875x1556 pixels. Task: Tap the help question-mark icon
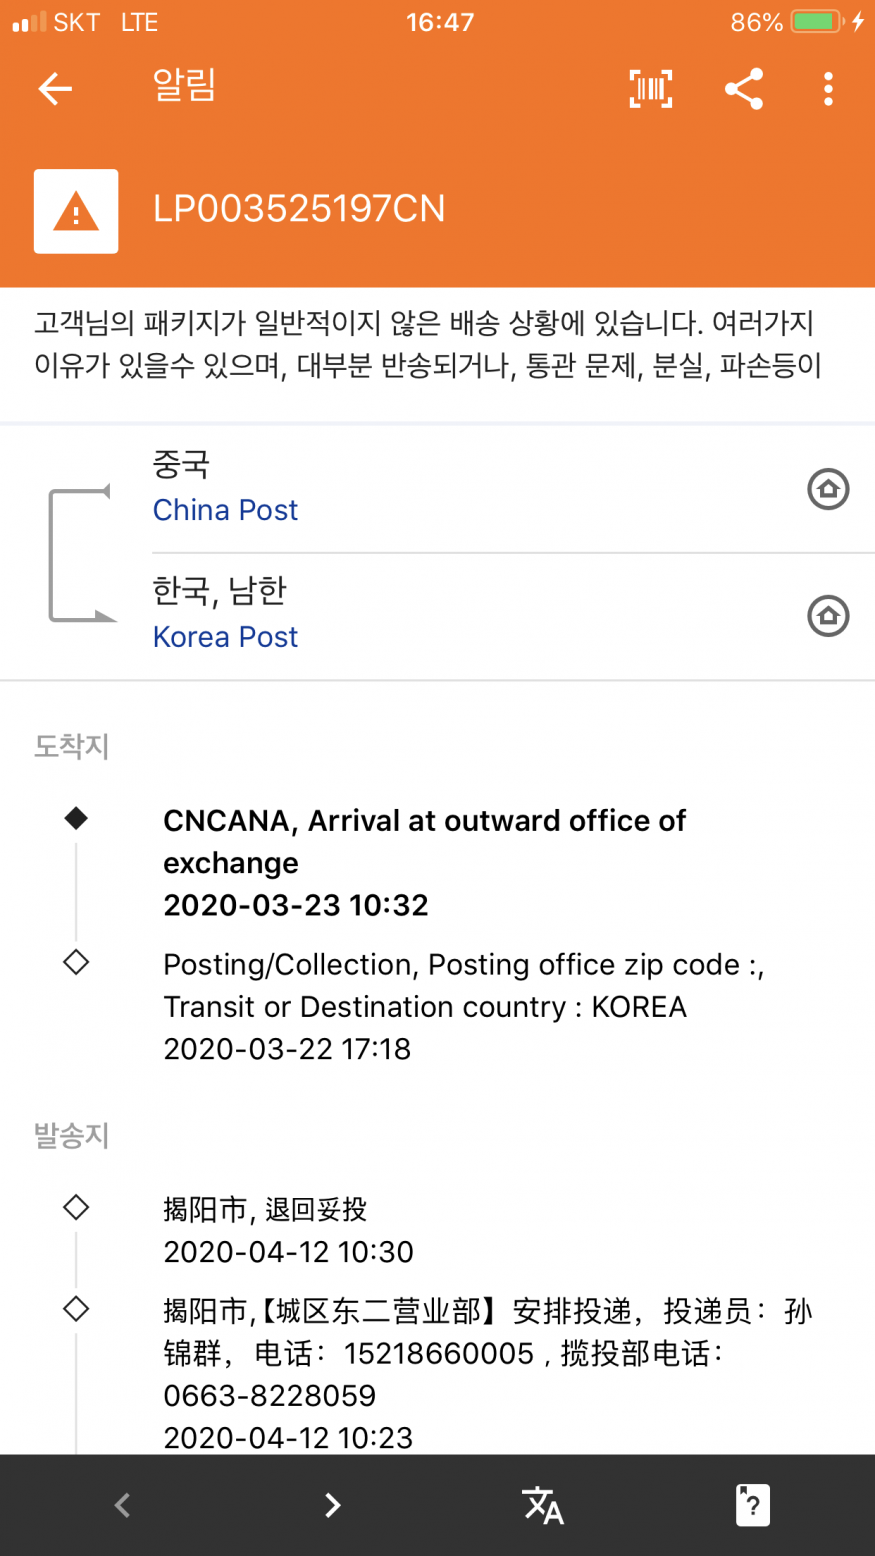click(753, 1504)
